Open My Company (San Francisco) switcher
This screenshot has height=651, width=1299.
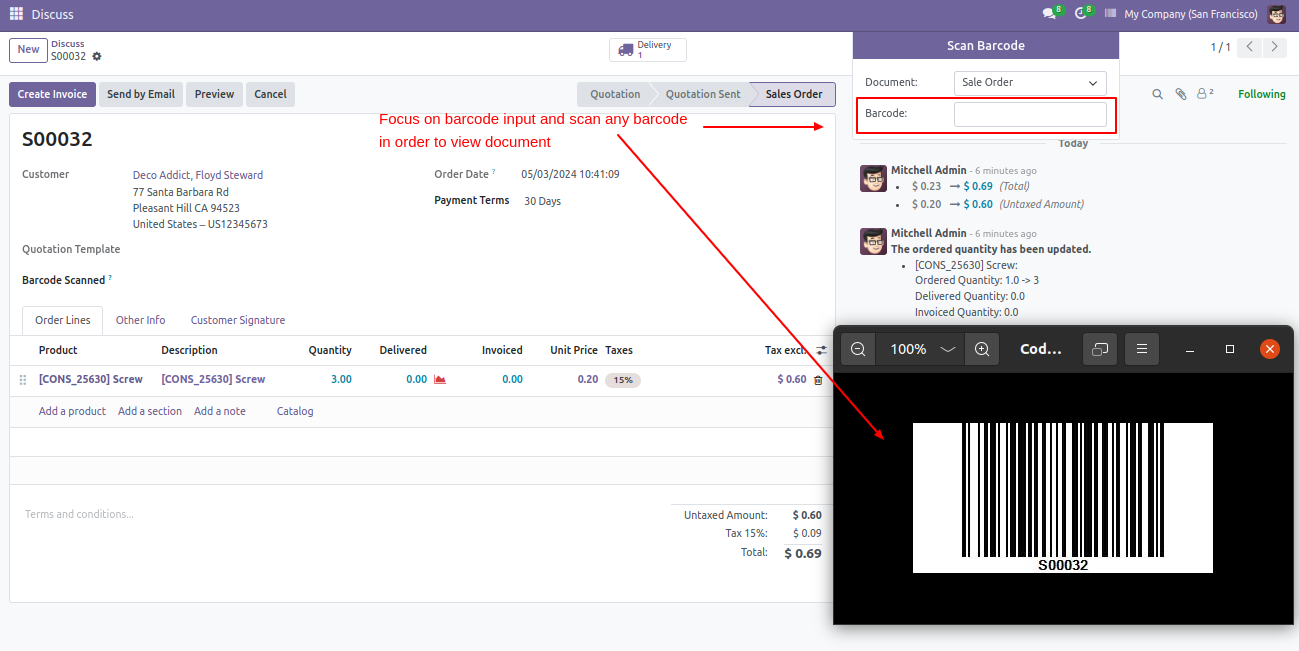1191,14
